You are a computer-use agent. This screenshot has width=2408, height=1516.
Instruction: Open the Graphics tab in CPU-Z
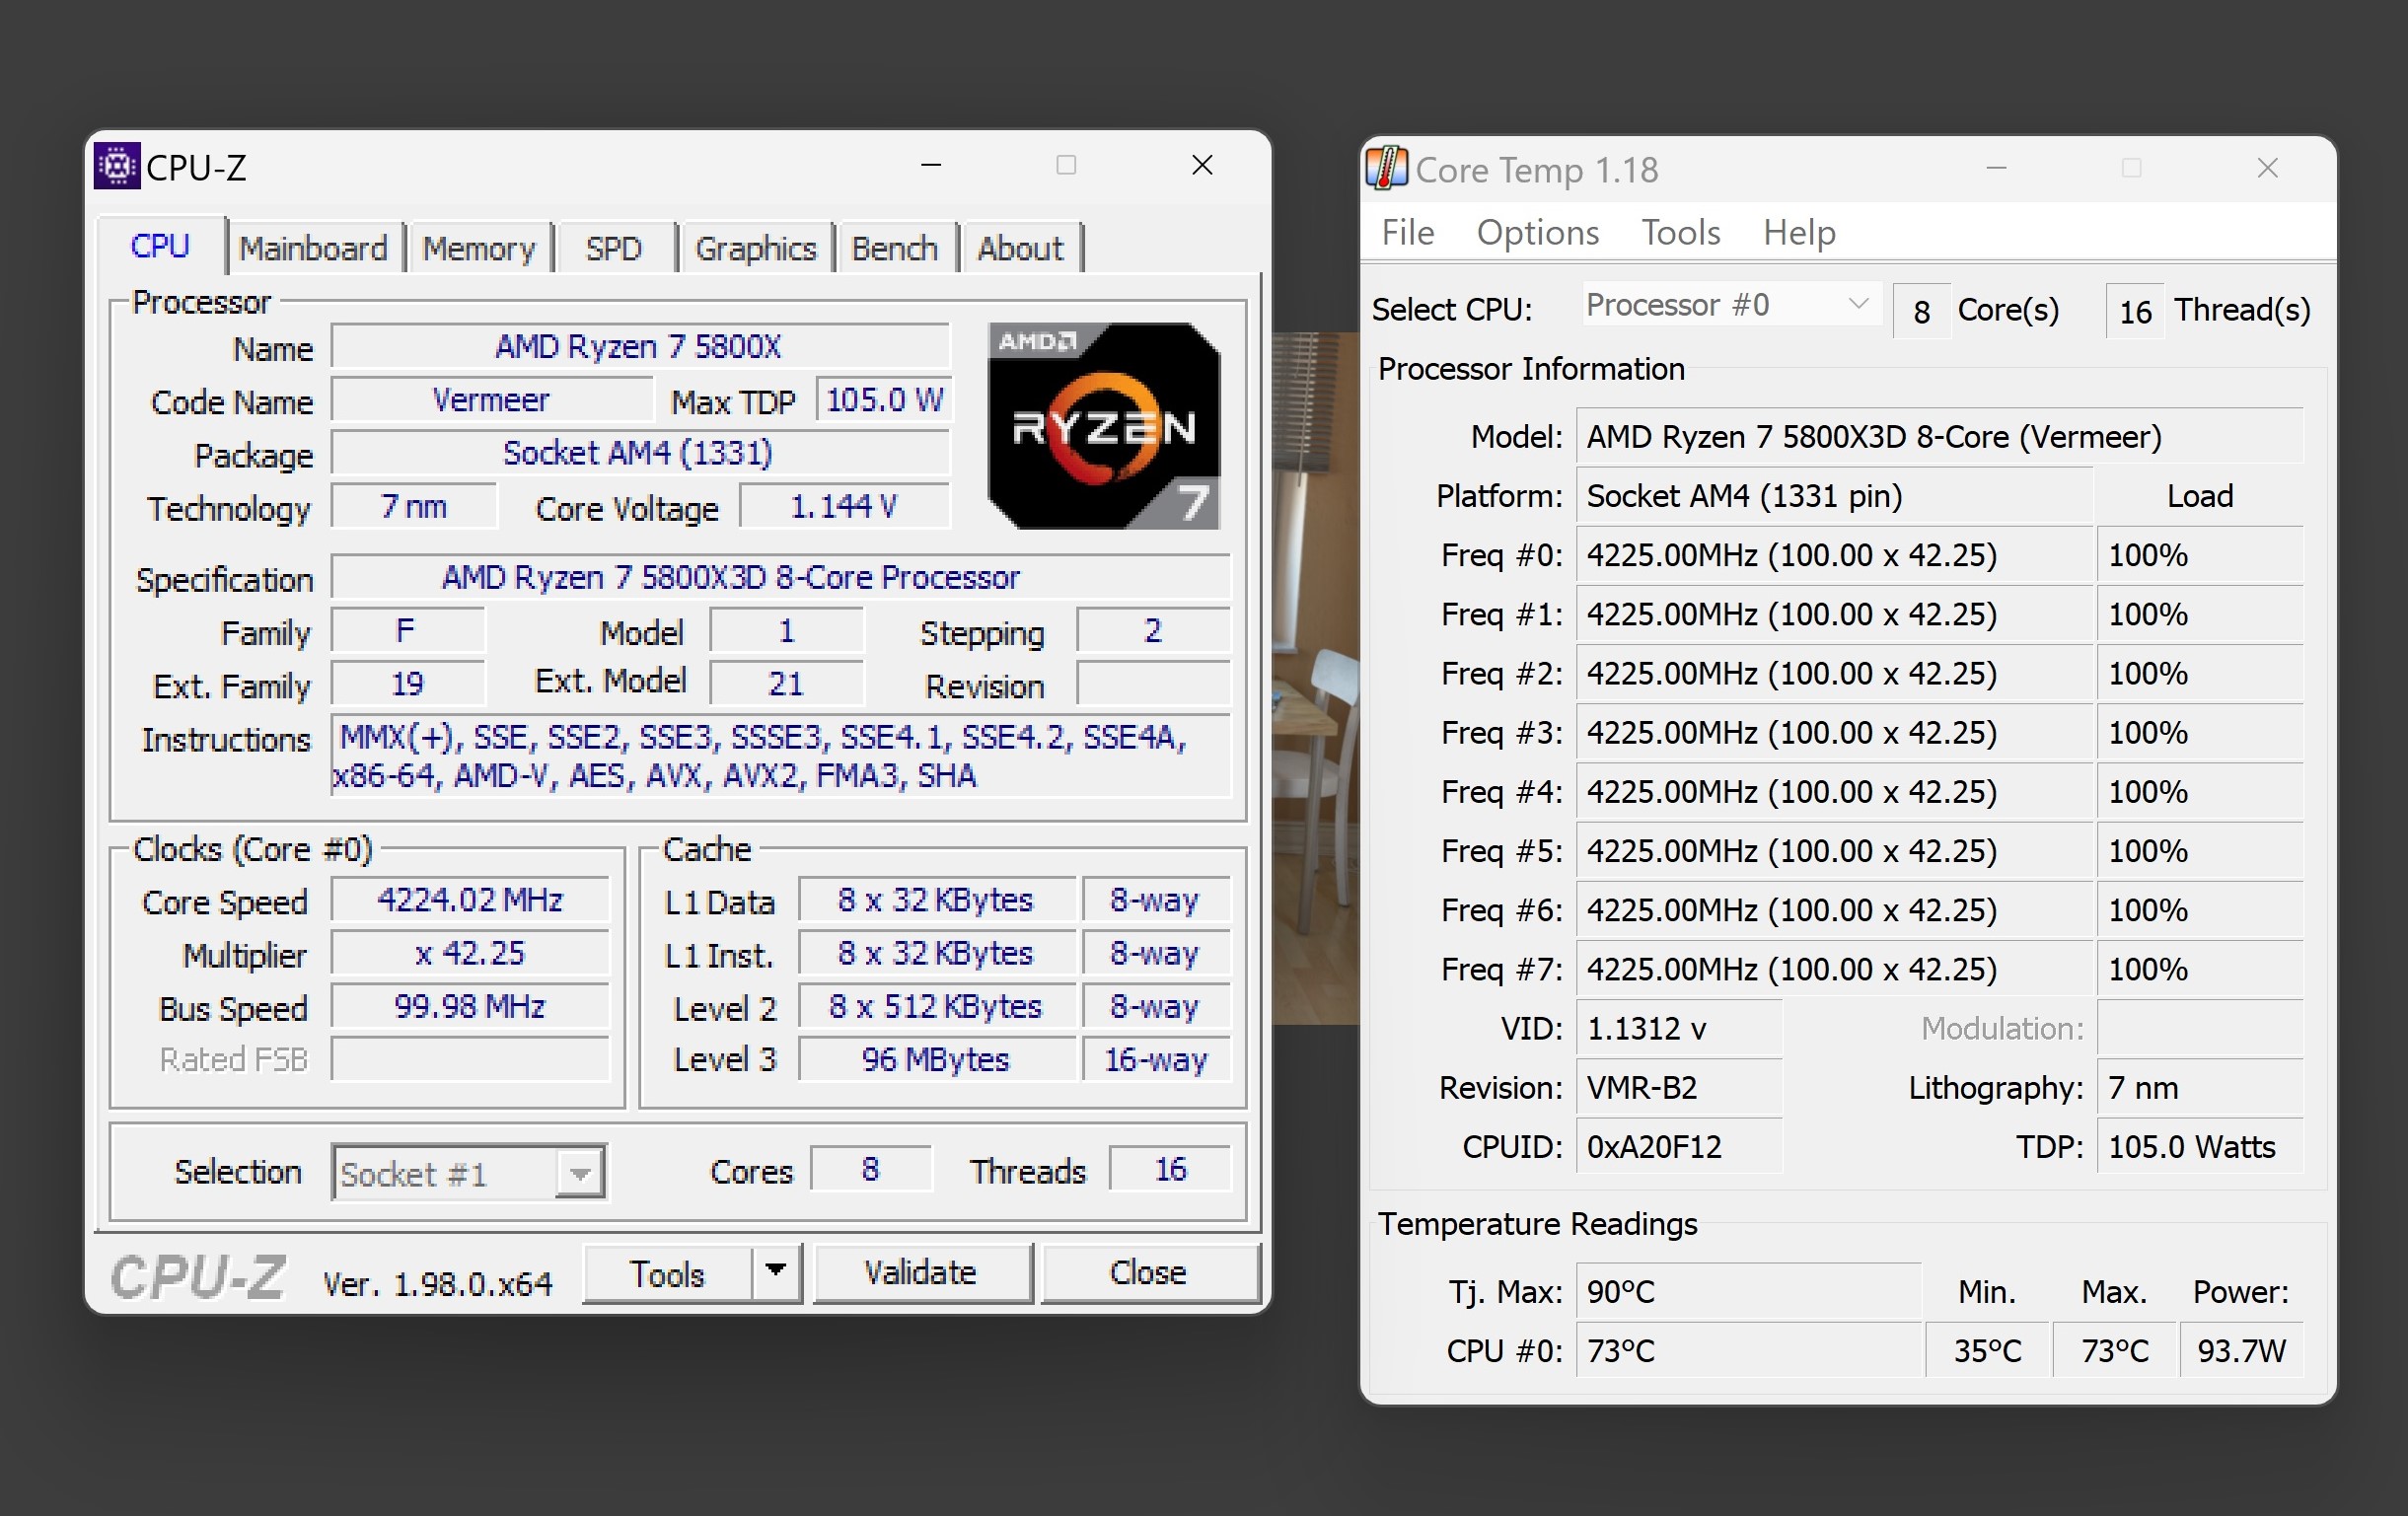756,248
